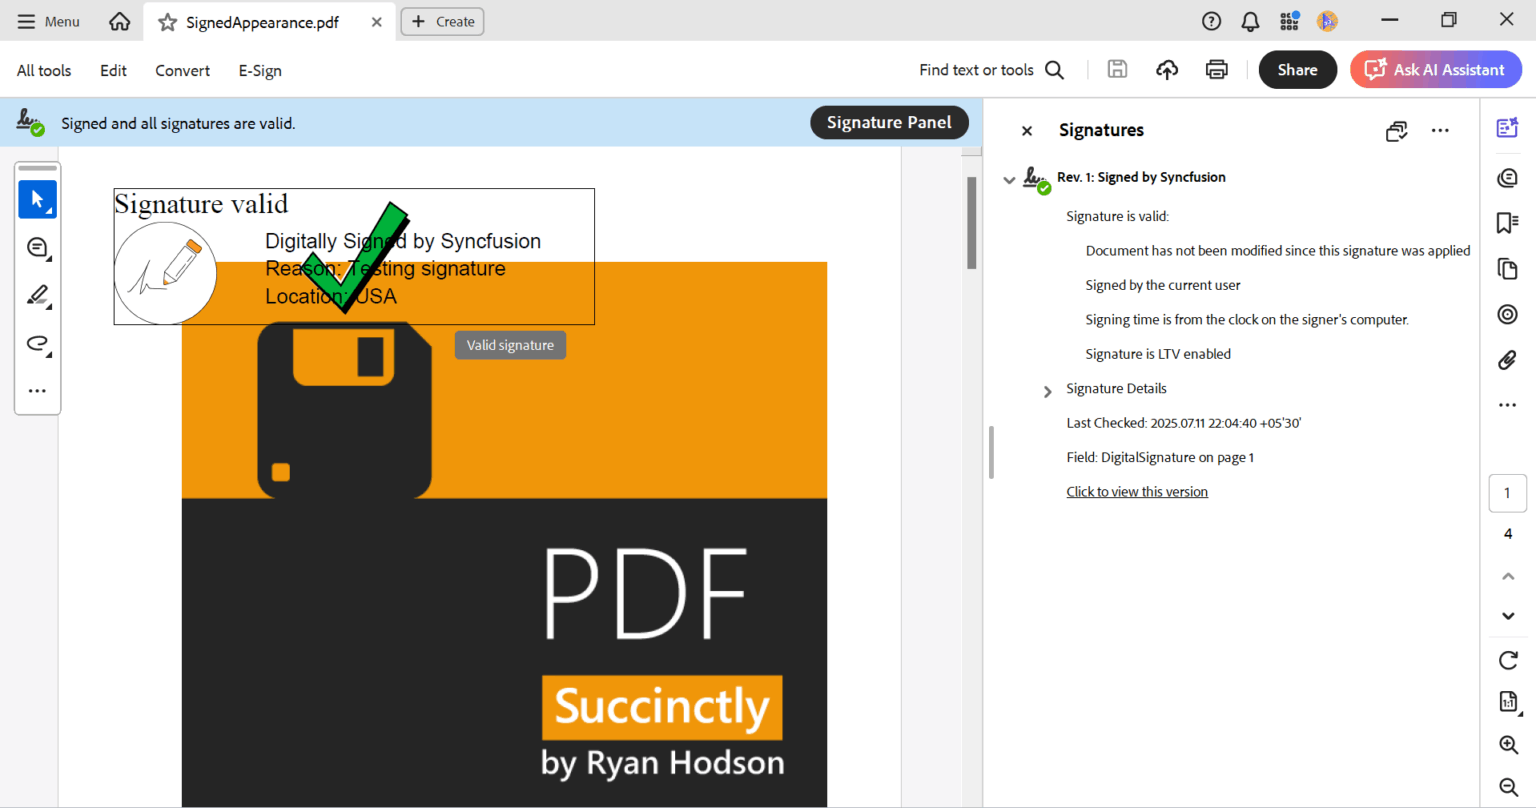Click the 'Click to view this version' link
Image resolution: width=1536 pixels, height=808 pixels.
coord(1137,491)
